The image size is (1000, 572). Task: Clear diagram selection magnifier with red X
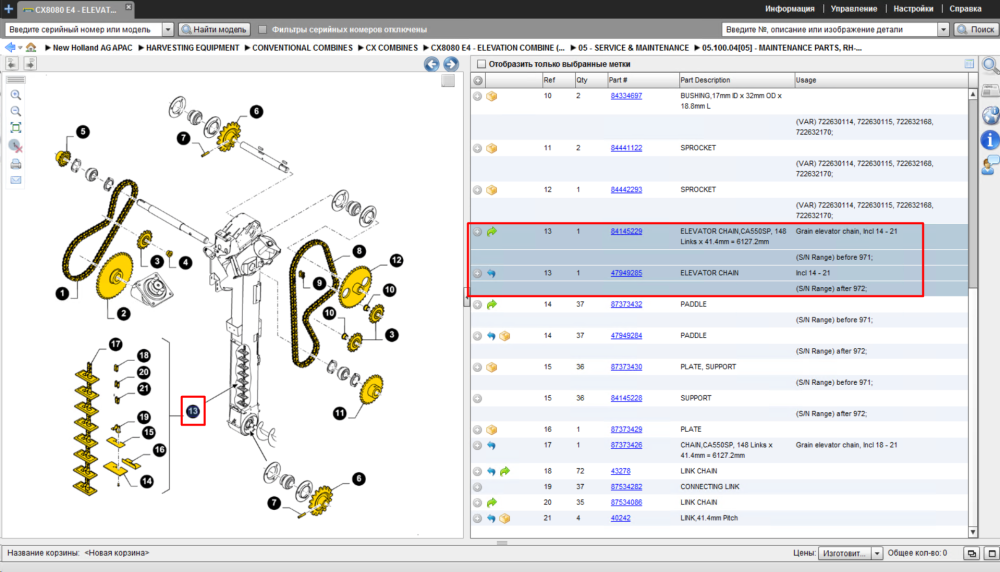pyautogui.click(x=16, y=146)
